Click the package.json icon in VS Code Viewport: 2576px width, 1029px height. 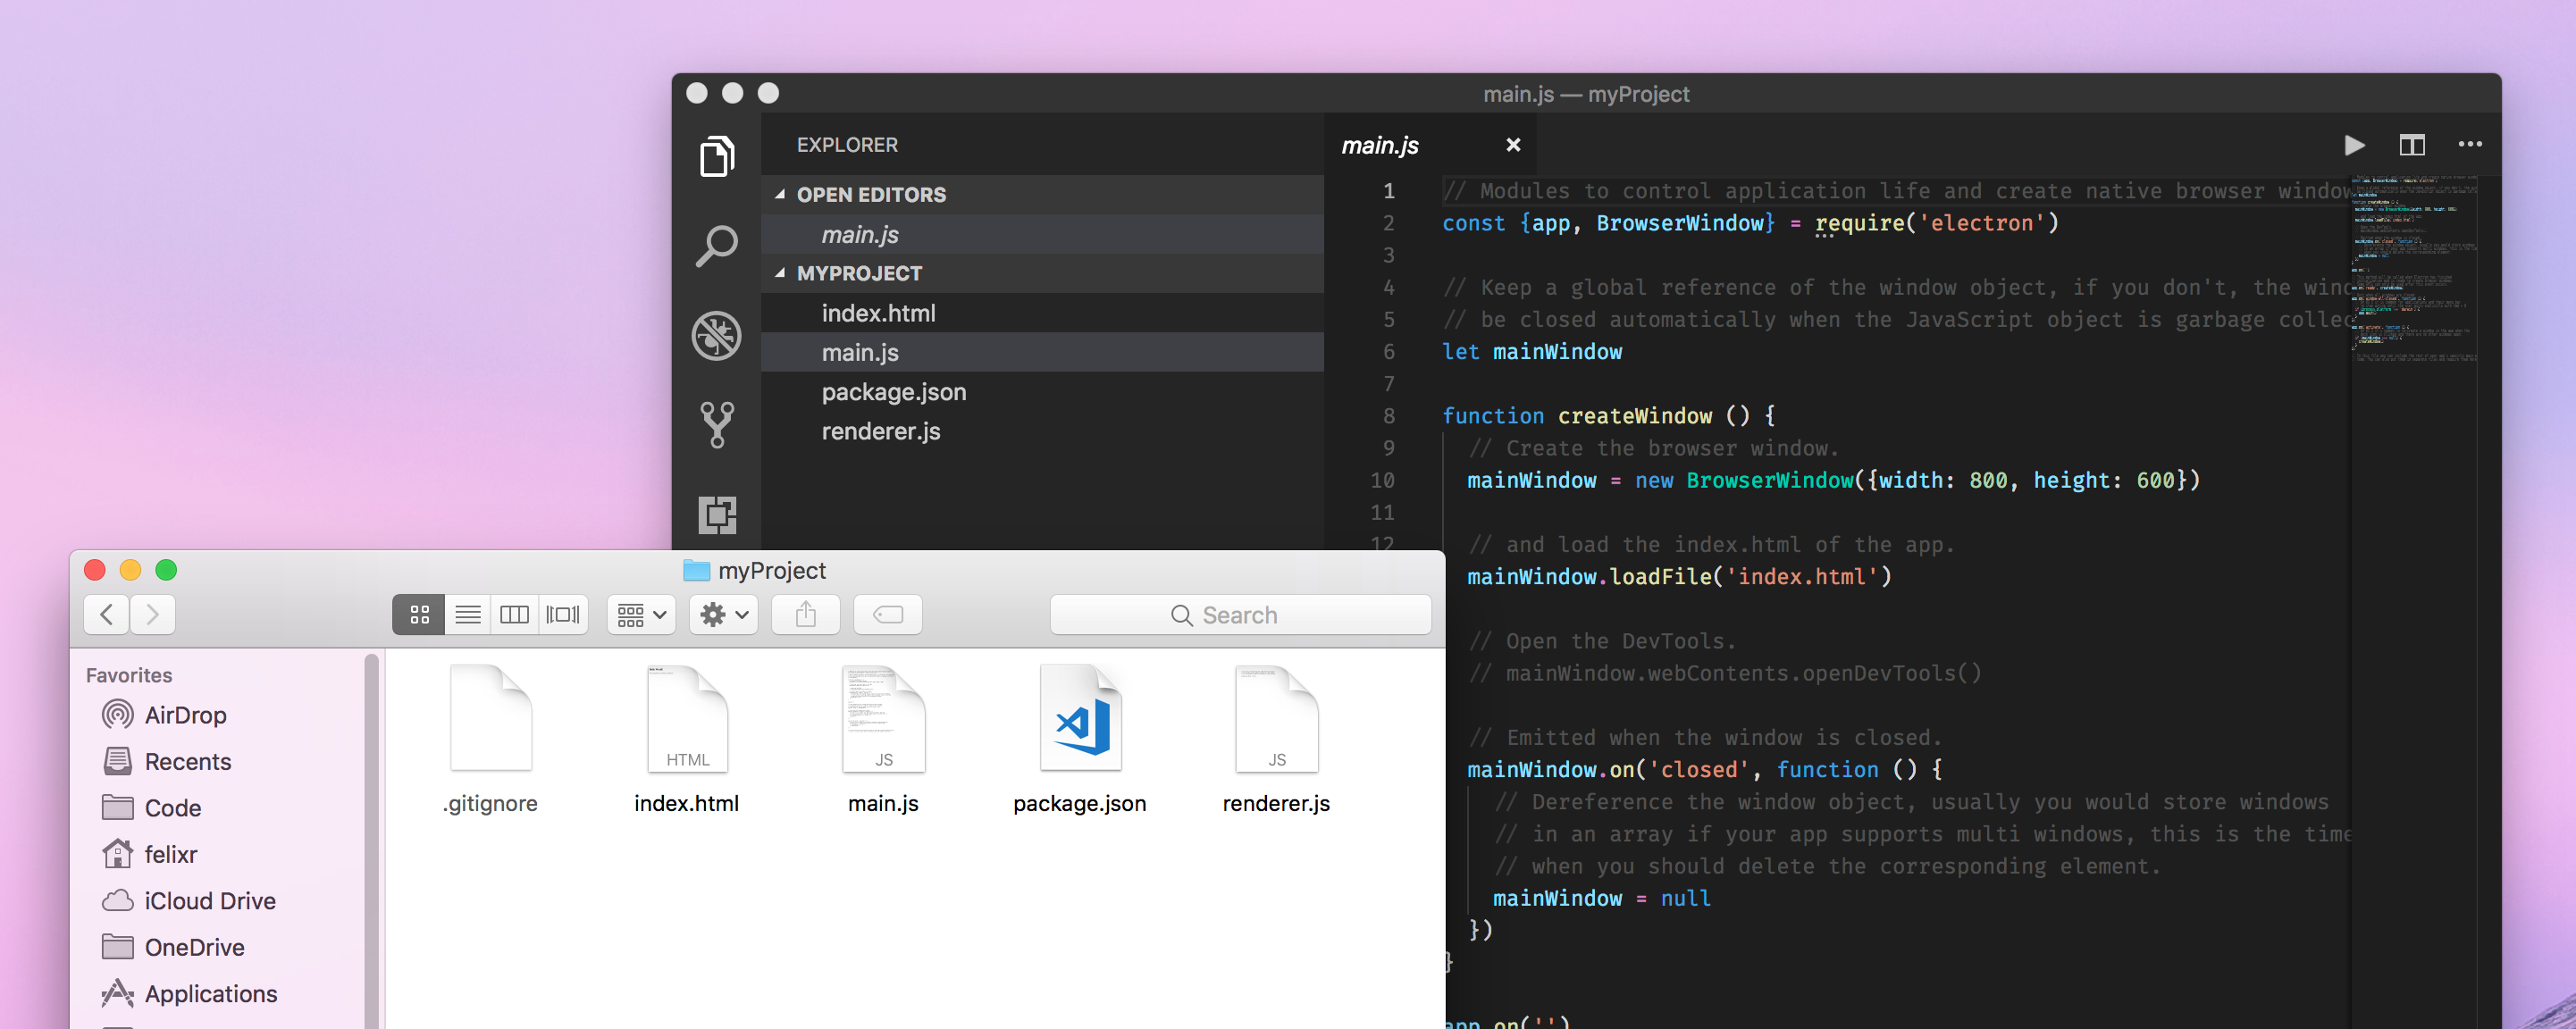[892, 390]
